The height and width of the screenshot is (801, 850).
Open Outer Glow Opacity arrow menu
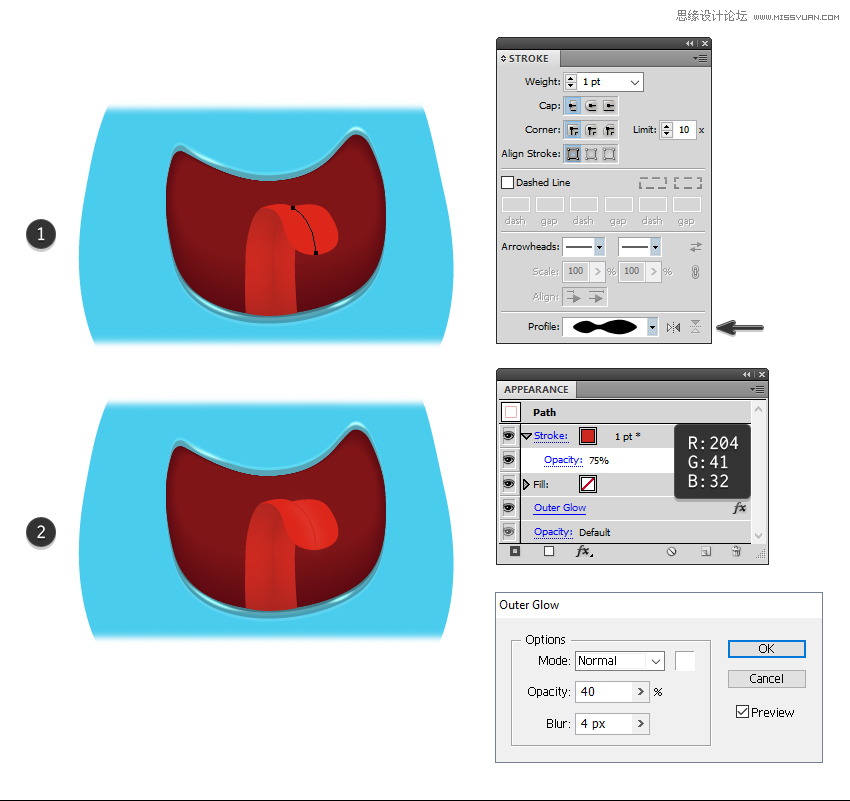pyautogui.click(x=641, y=692)
